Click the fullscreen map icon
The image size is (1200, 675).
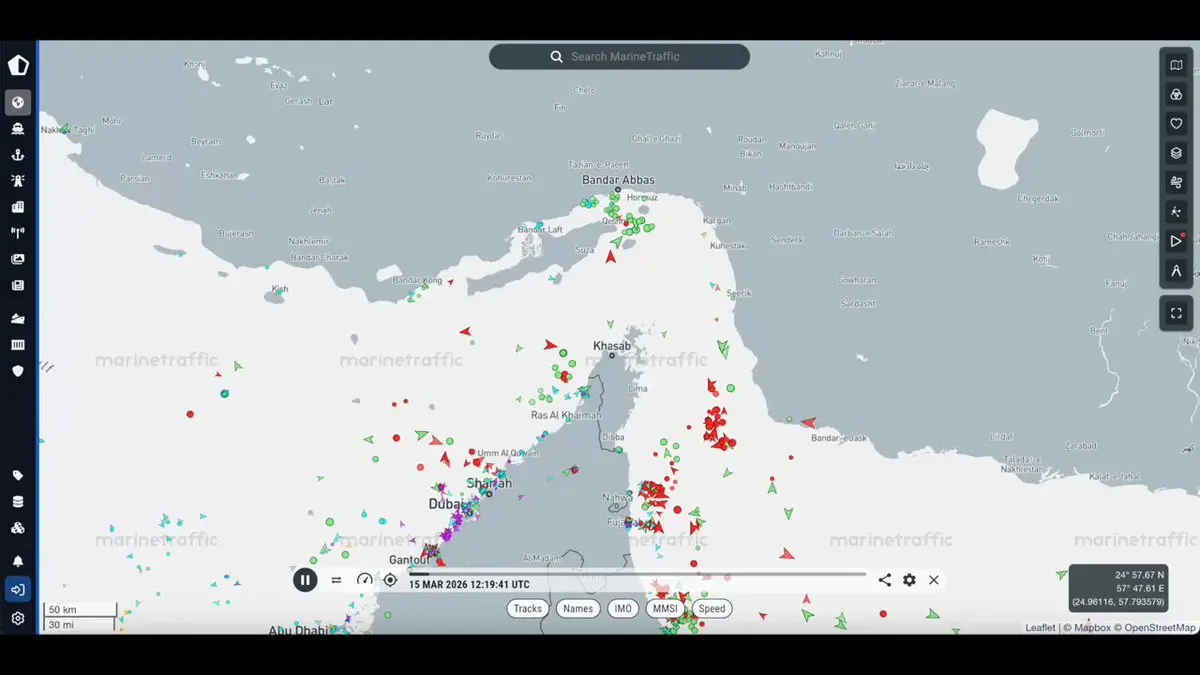[x=1176, y=313]
